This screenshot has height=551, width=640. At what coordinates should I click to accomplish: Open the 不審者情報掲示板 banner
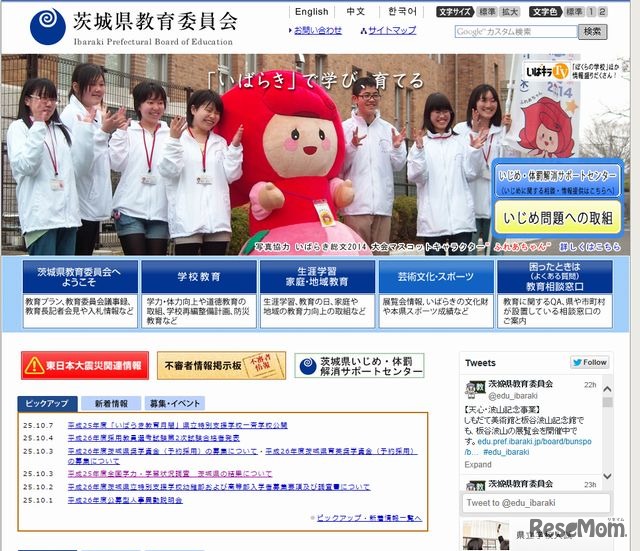(221, 365)
